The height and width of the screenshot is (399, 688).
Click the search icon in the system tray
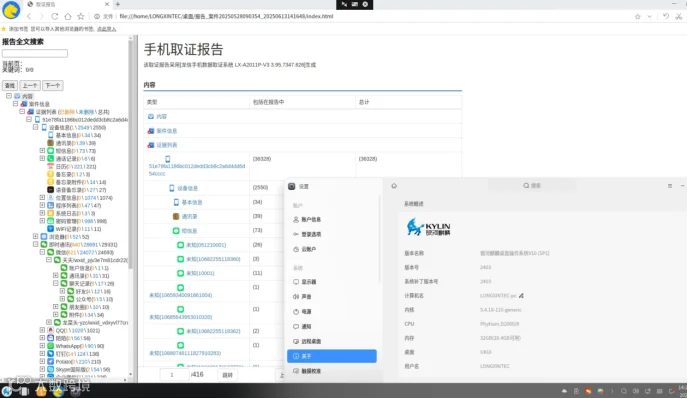click(x=624, y=391)
